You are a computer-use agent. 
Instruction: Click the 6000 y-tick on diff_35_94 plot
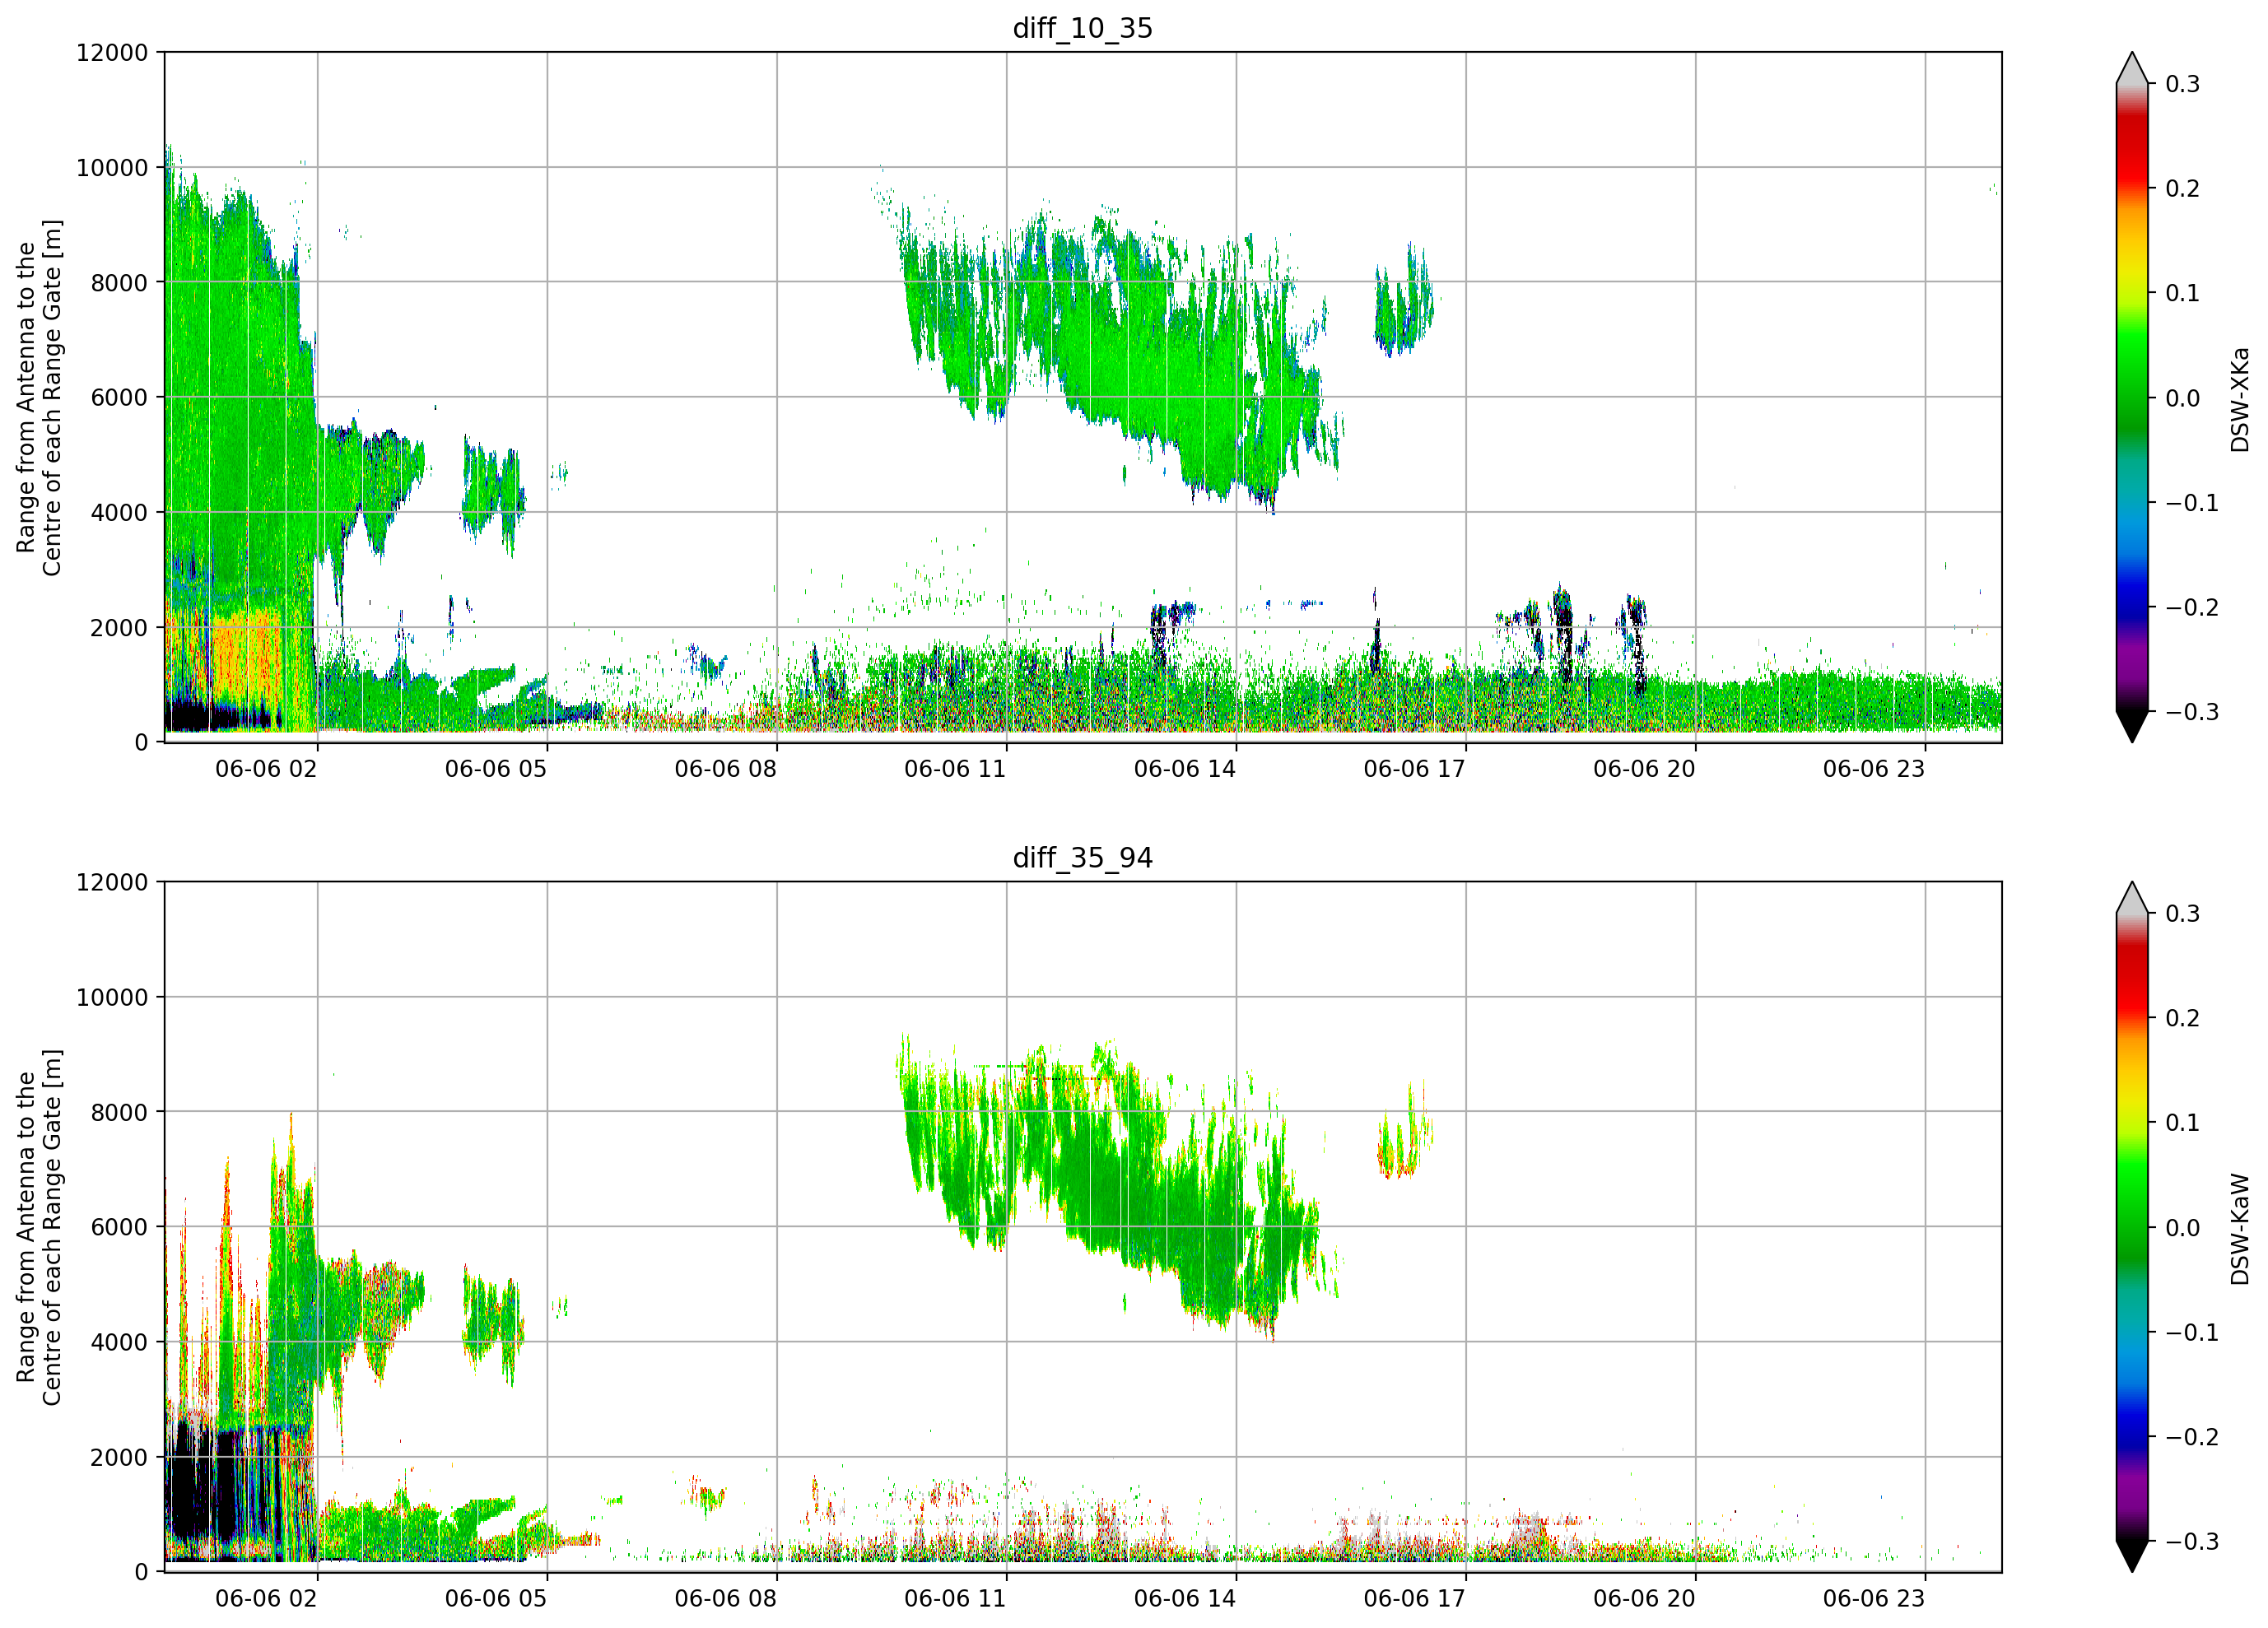119,1228
